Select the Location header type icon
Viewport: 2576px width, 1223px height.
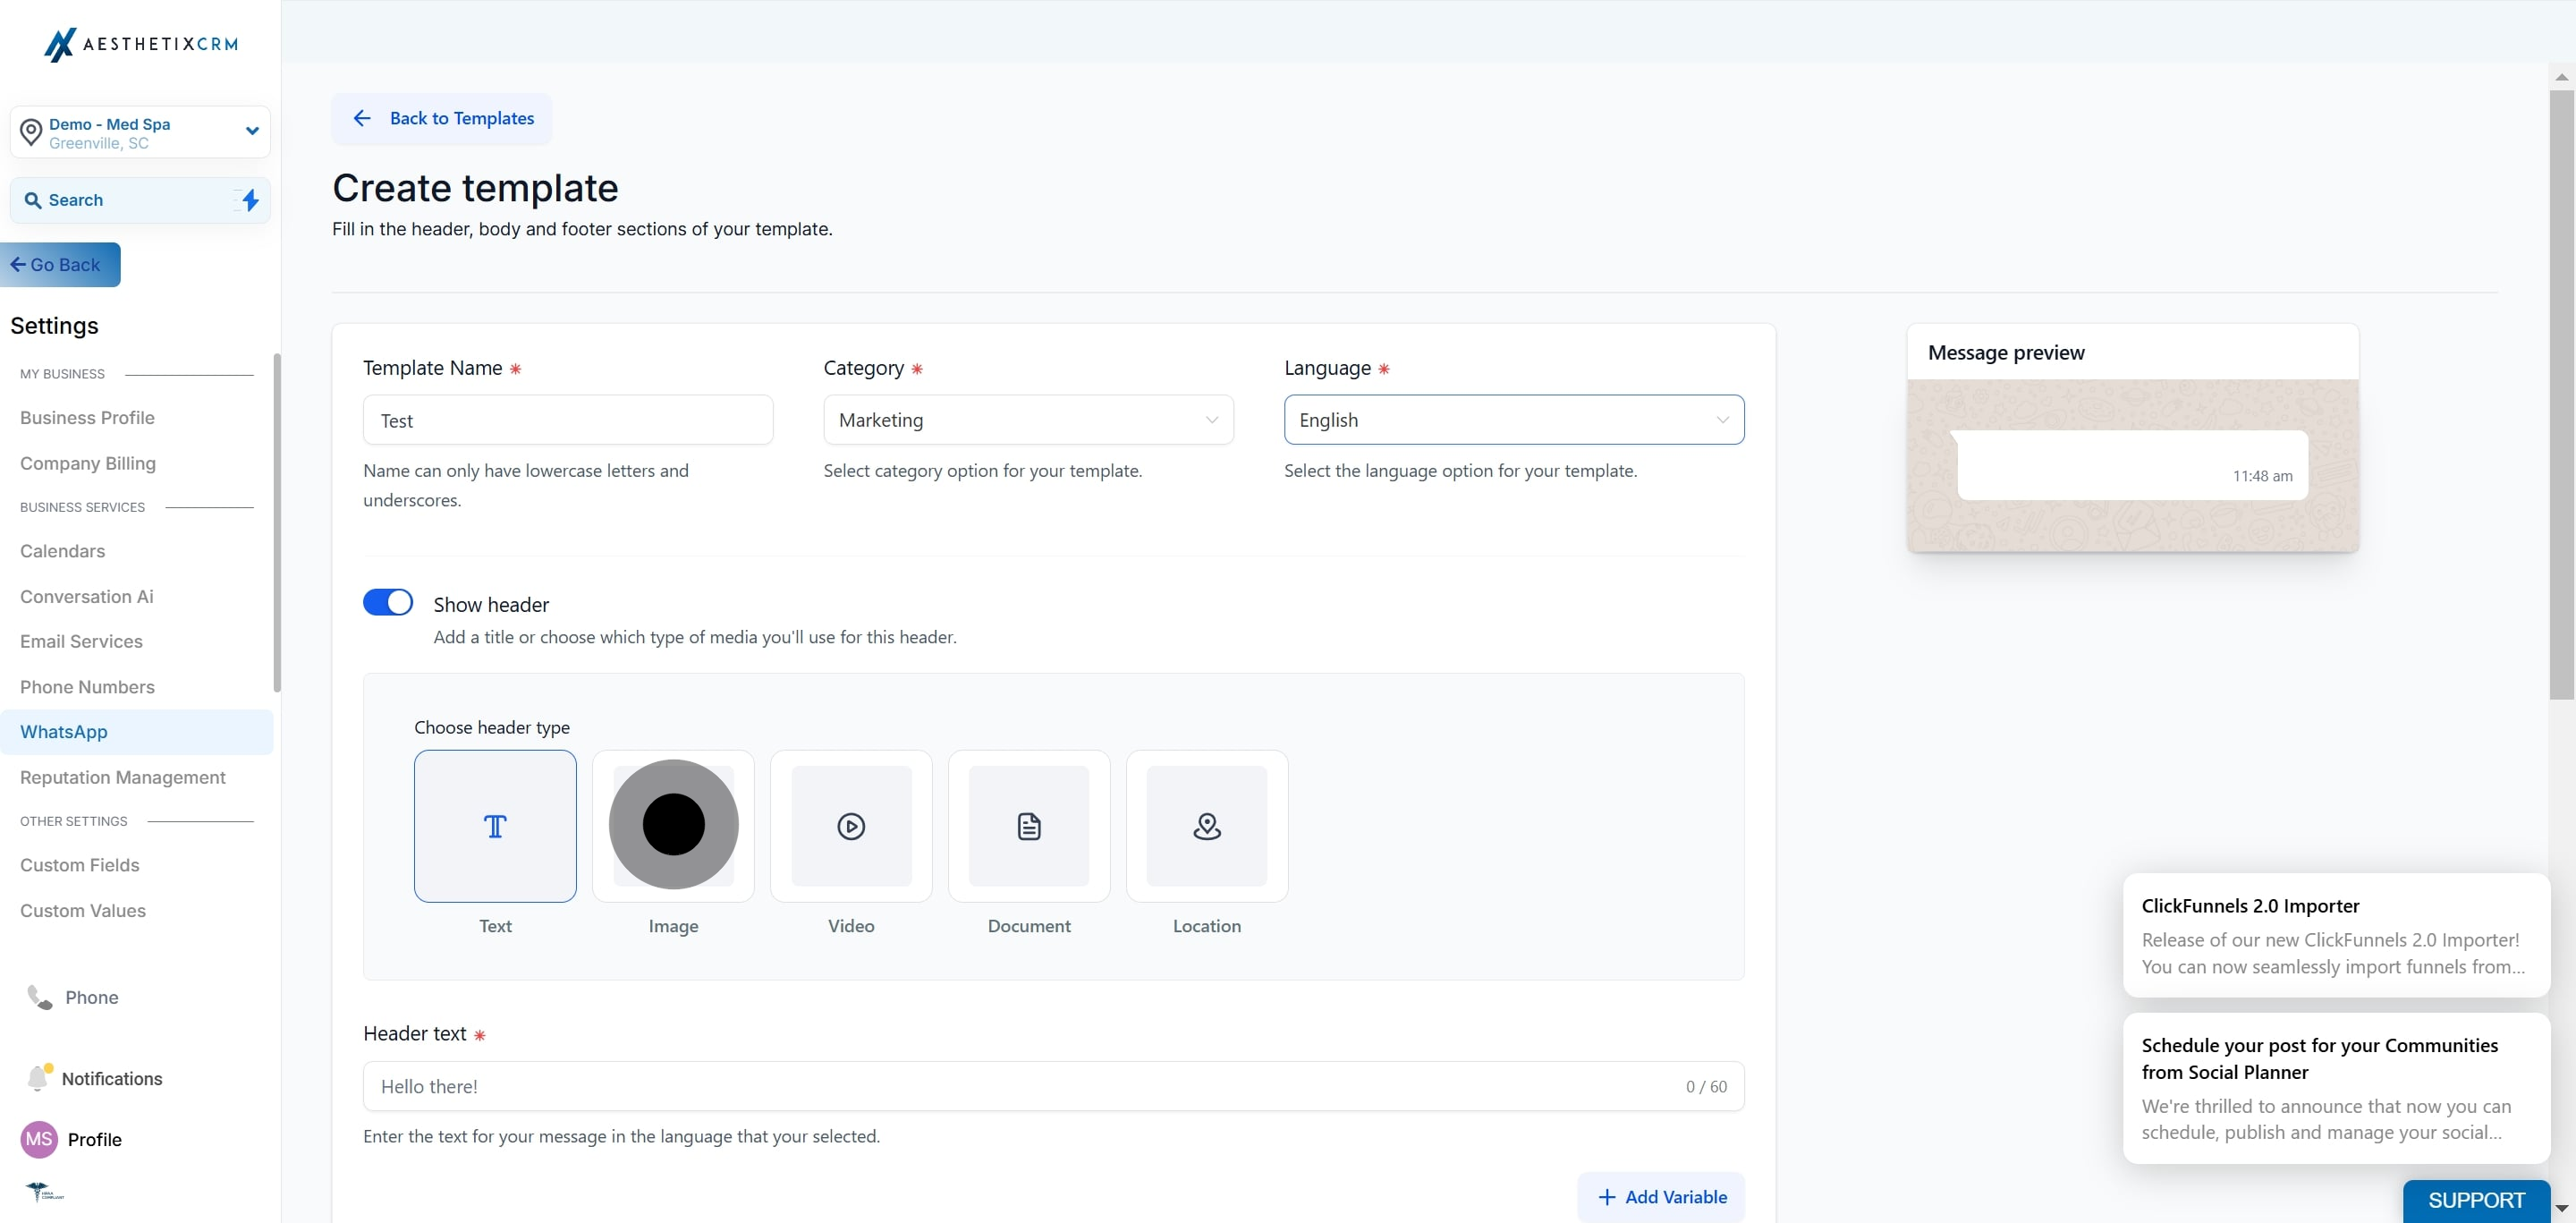(1207, 826)
